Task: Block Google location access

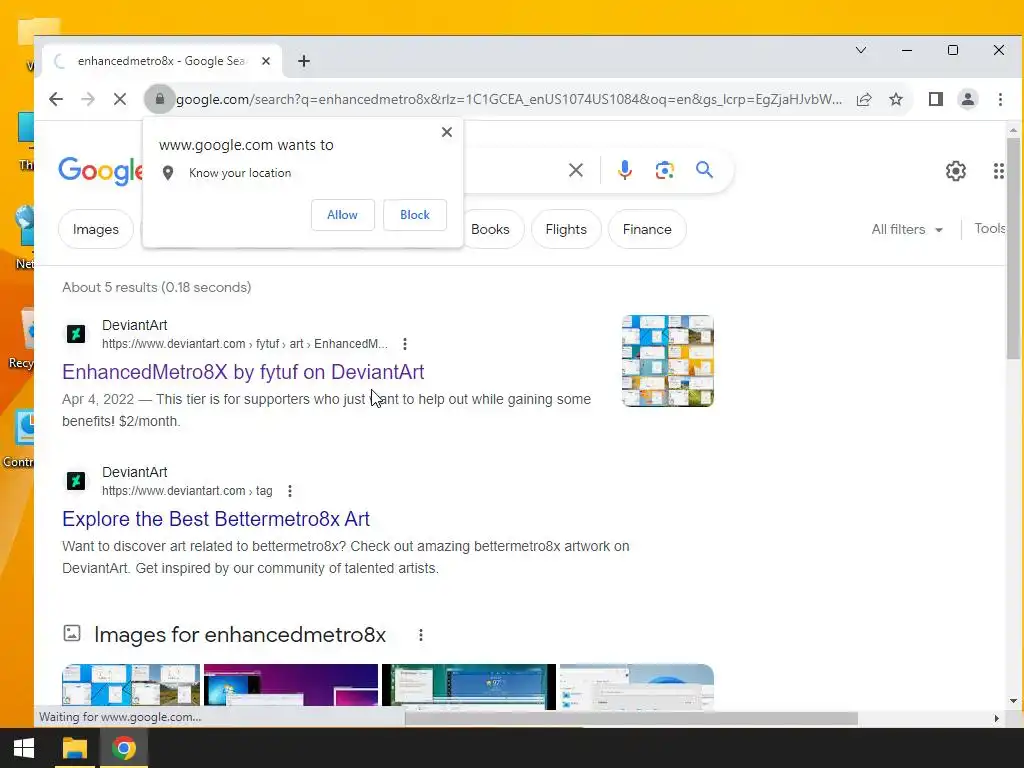Action: 415,215
